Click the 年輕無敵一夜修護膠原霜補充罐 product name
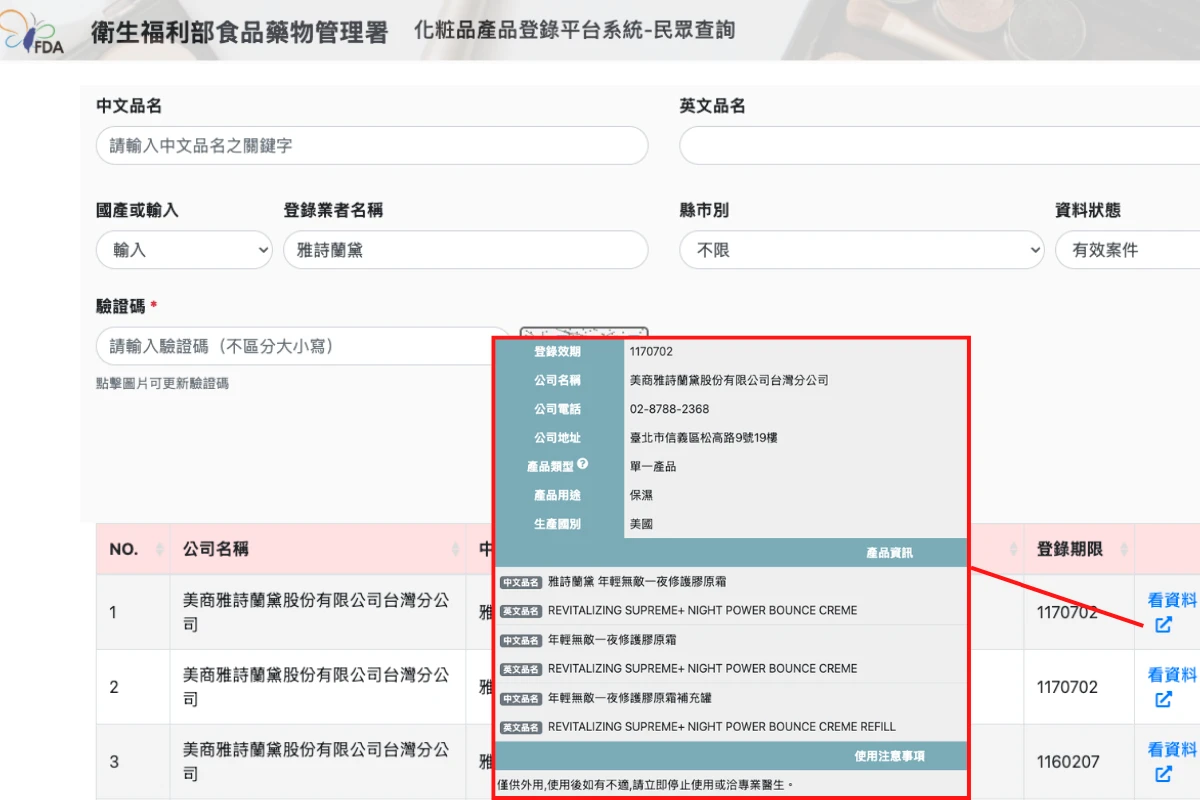This screenshot has height=800, width=1200. (x=630, y=697)
